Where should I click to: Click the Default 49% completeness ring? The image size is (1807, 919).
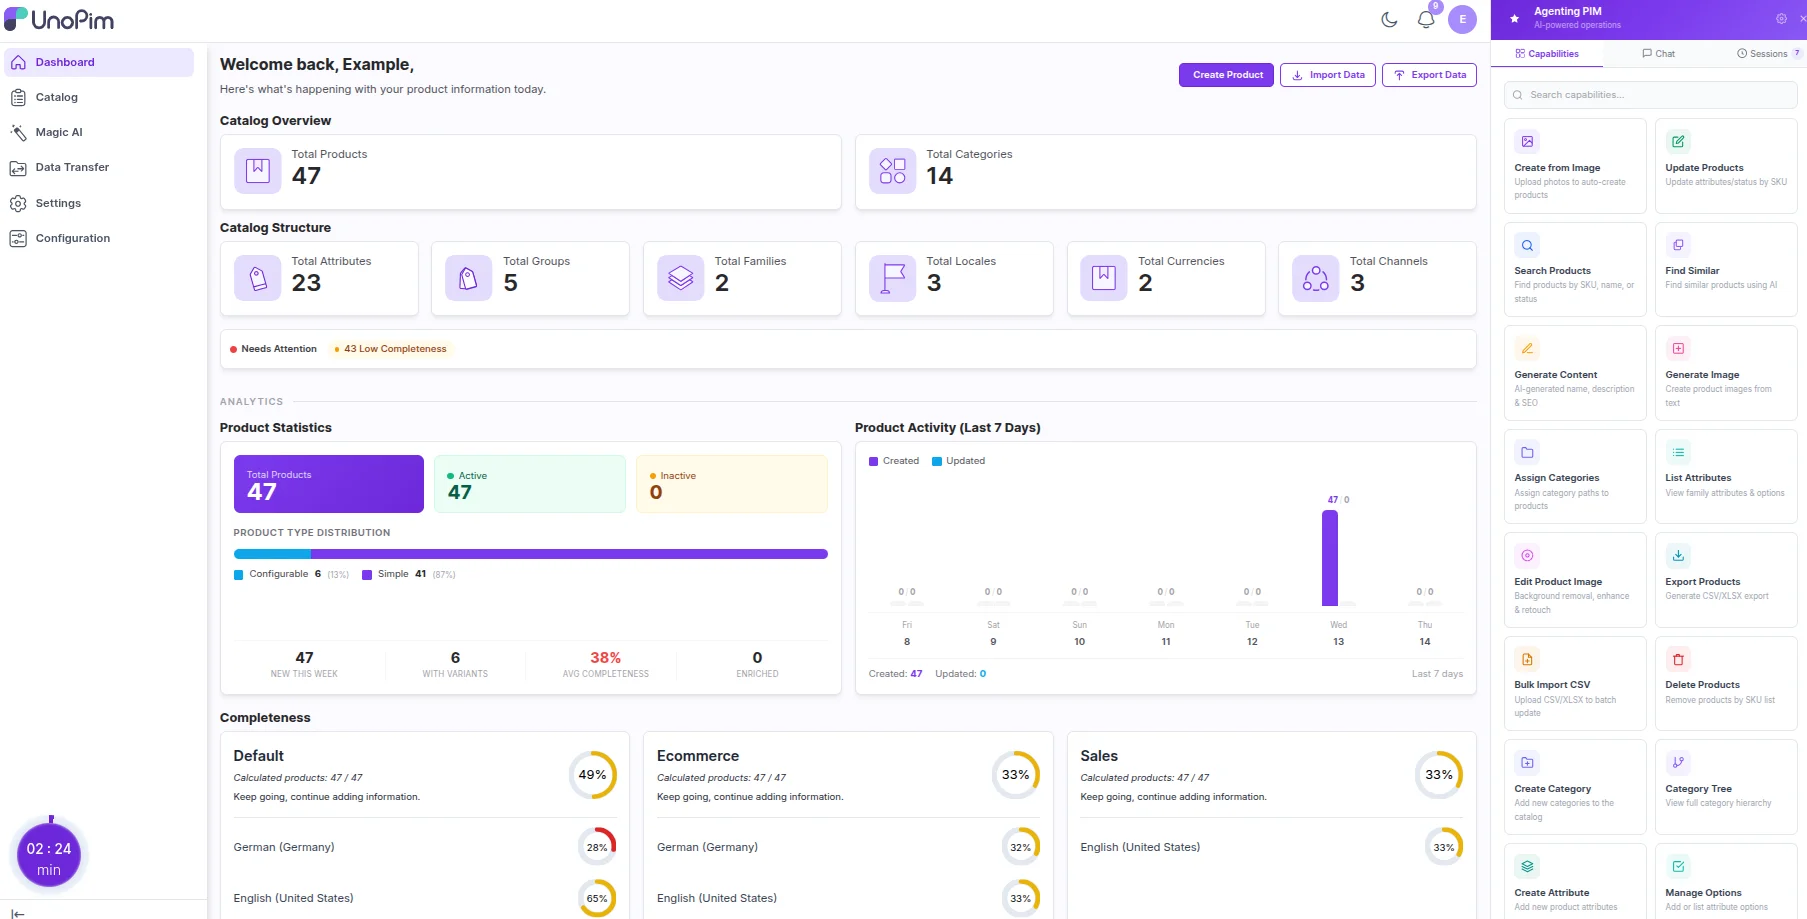(592, 775)
